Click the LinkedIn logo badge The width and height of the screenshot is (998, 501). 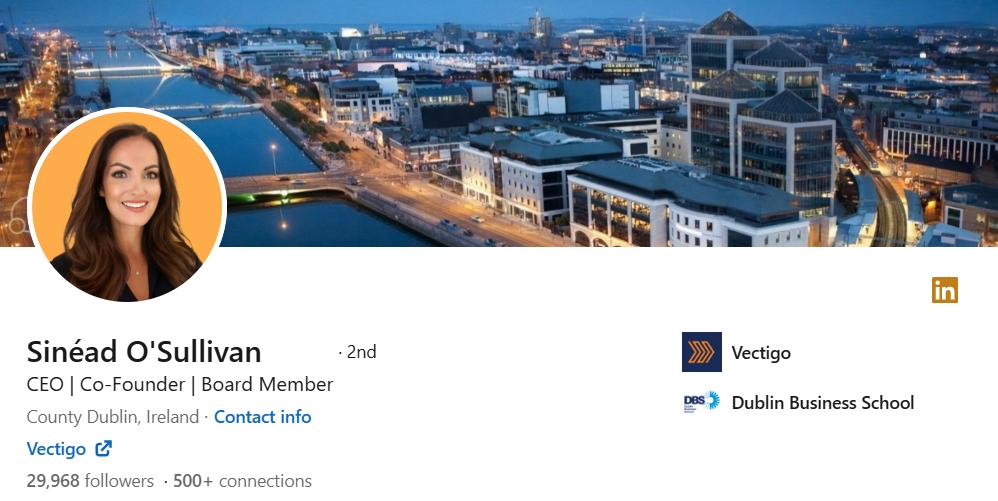tap(945, 290)
